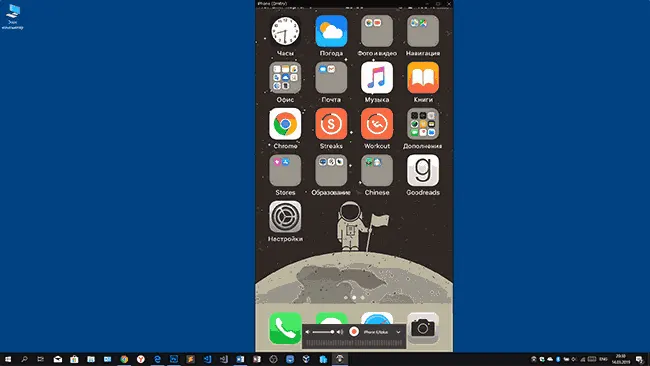Open the Stores folder
The image size is (650, 366).
click(x=285, y=170)
